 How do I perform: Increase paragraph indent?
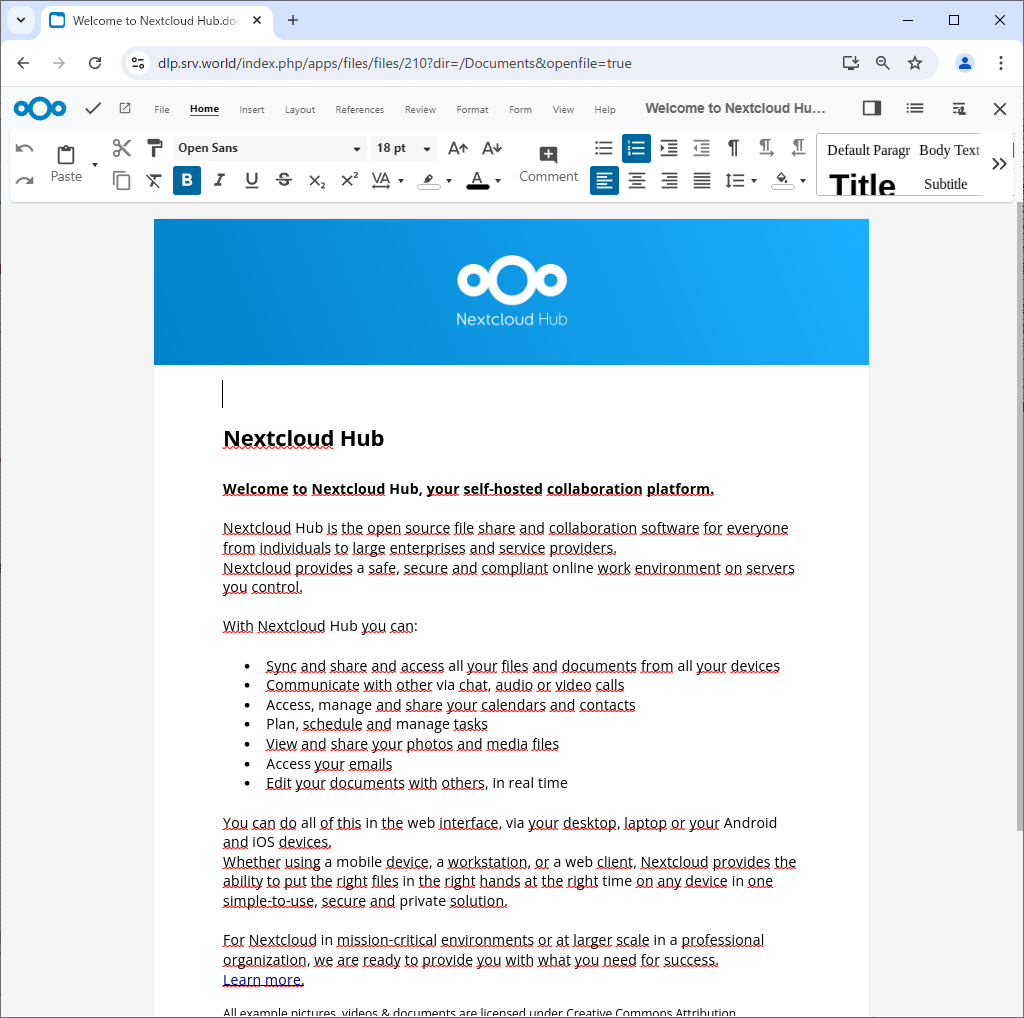[x=669, y=148]
